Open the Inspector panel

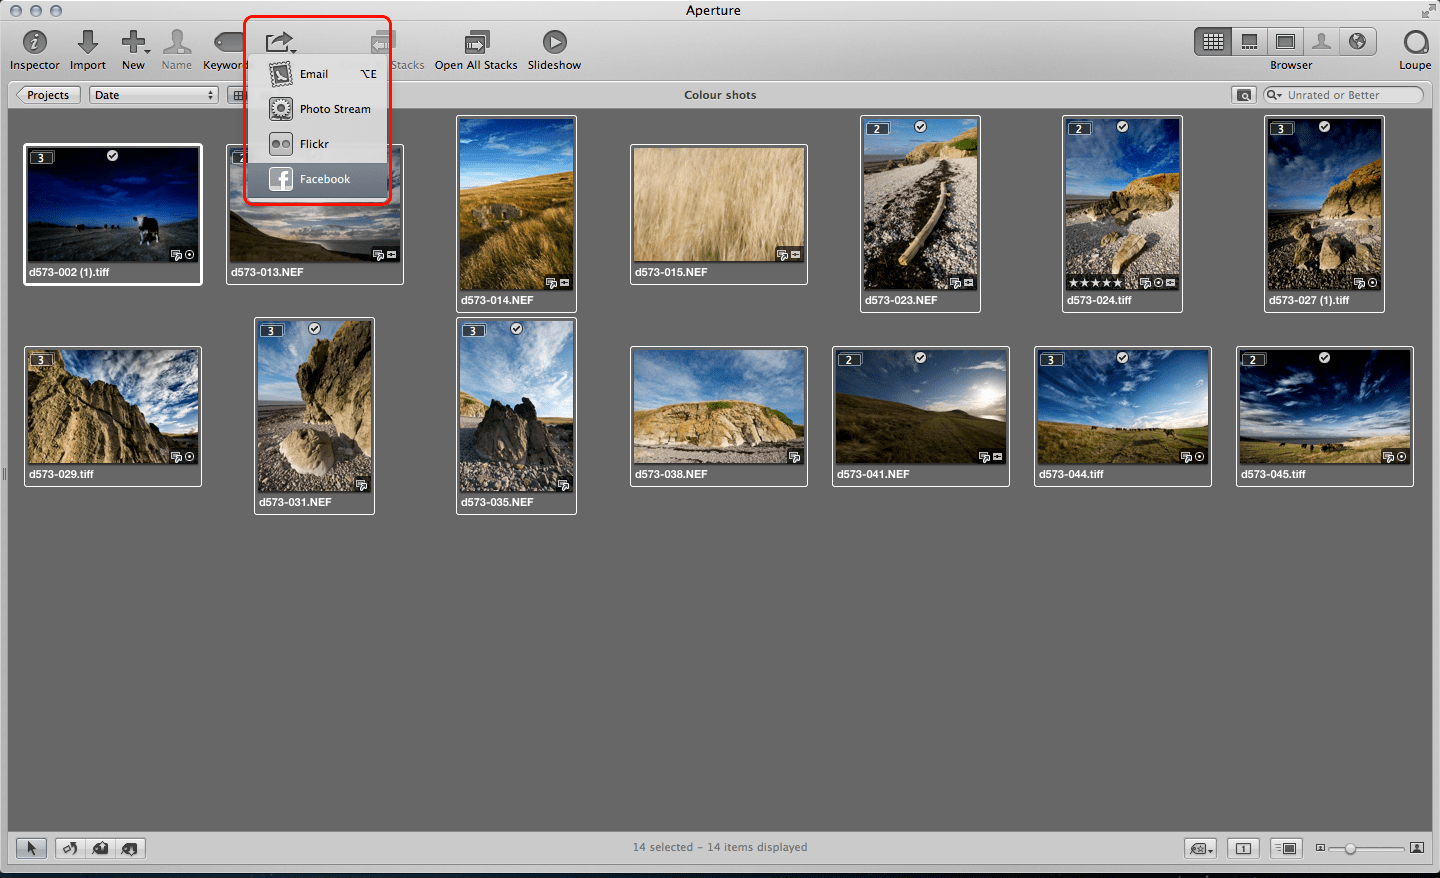click(35, 42)
